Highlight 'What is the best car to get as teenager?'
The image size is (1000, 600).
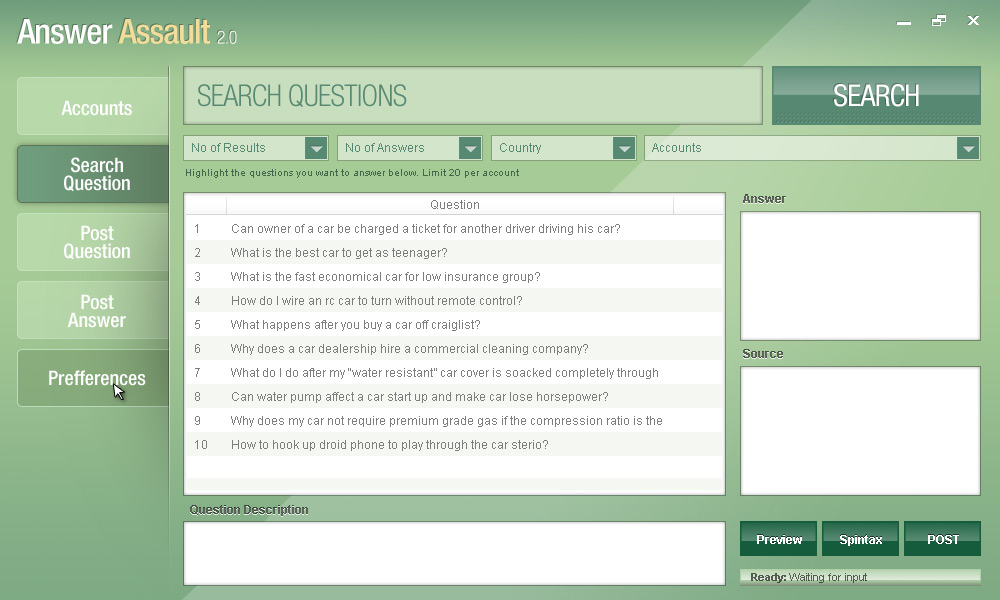pos(454,252)
